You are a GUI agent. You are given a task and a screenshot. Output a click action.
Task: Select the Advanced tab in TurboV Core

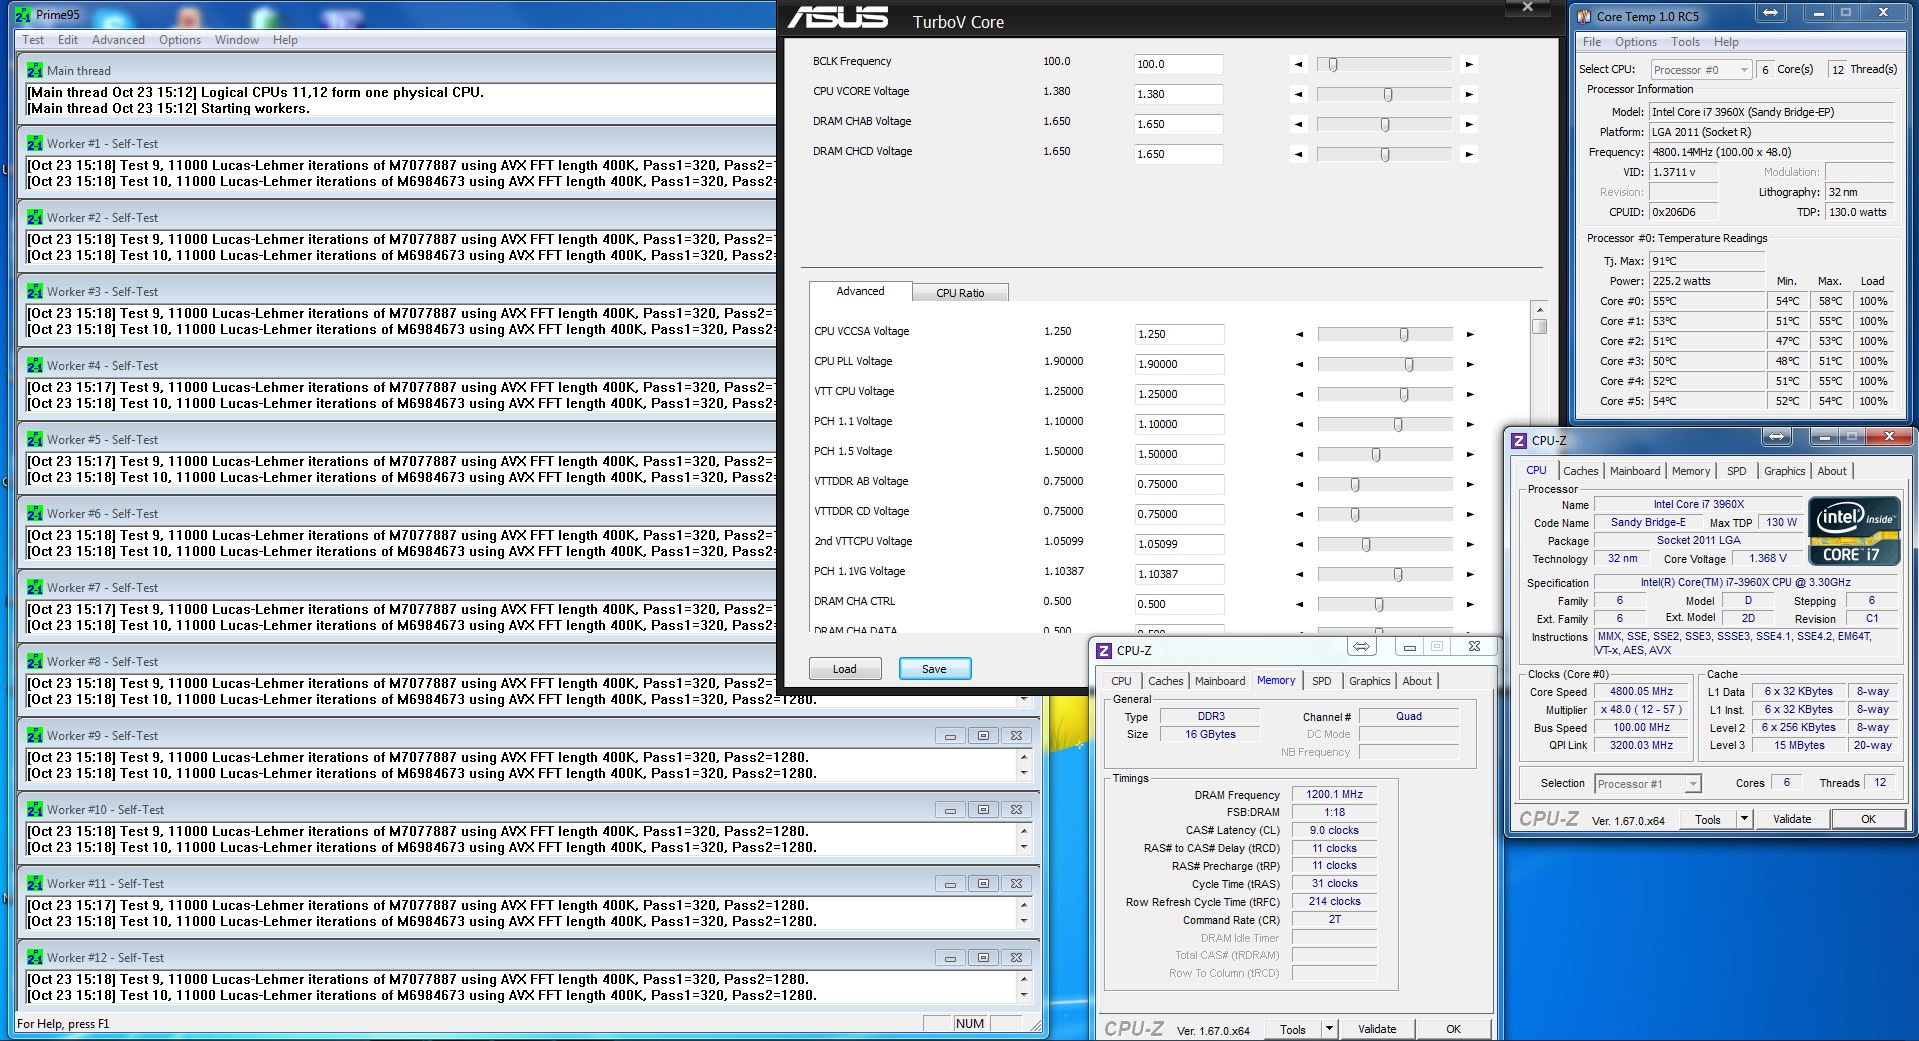click(860, 291)
